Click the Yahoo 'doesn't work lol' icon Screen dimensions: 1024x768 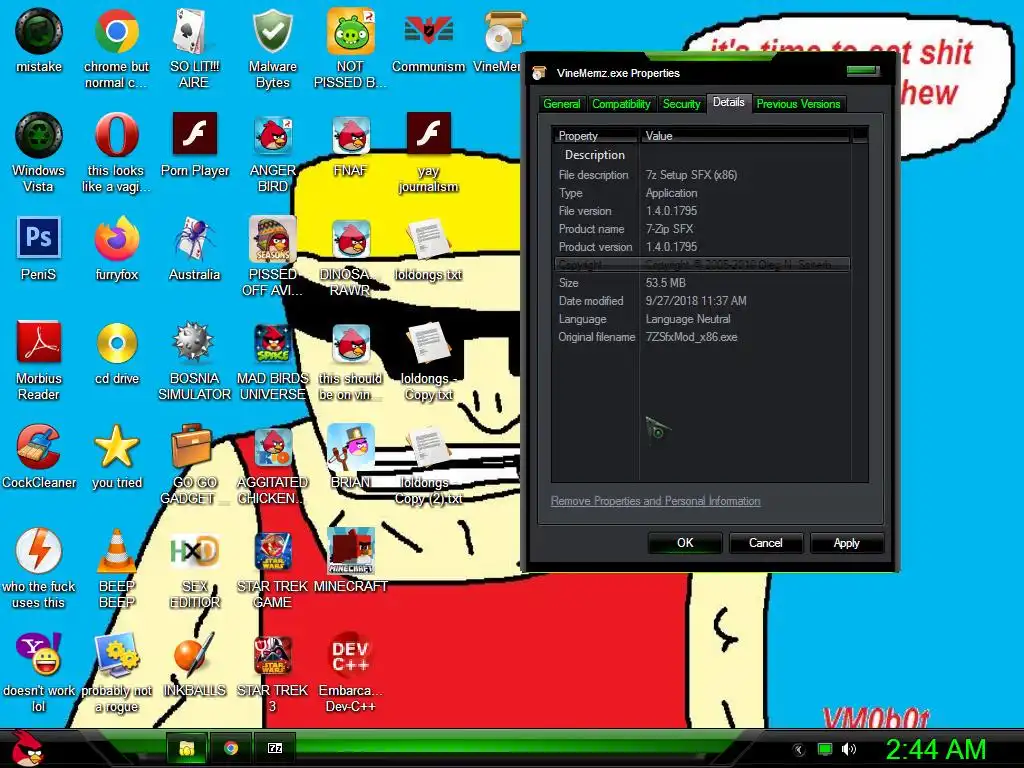(39, 673)
